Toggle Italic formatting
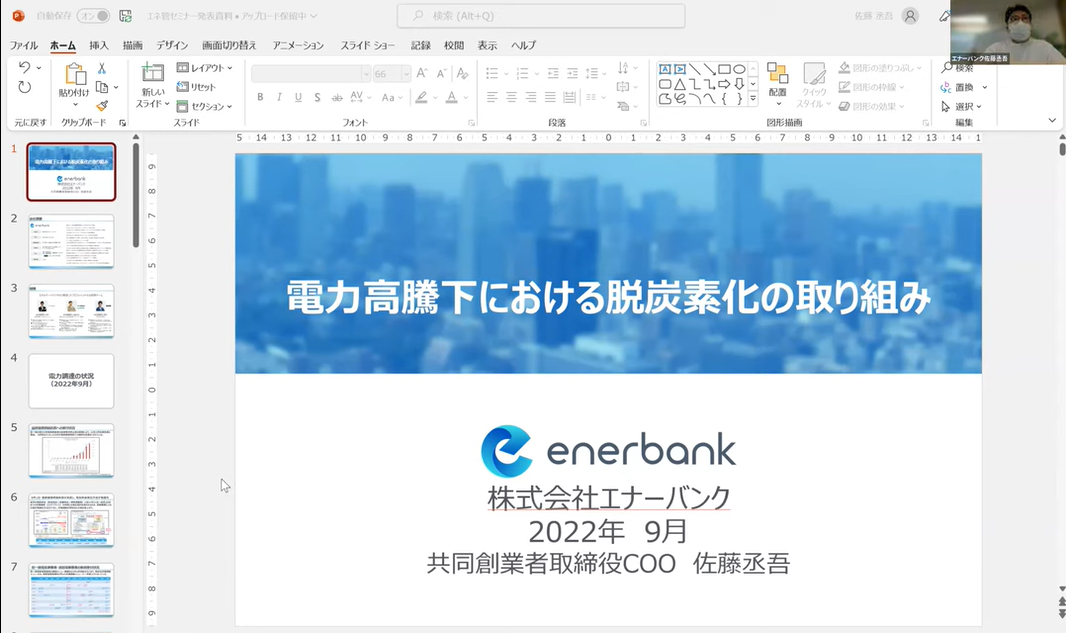 pos(279,98)
